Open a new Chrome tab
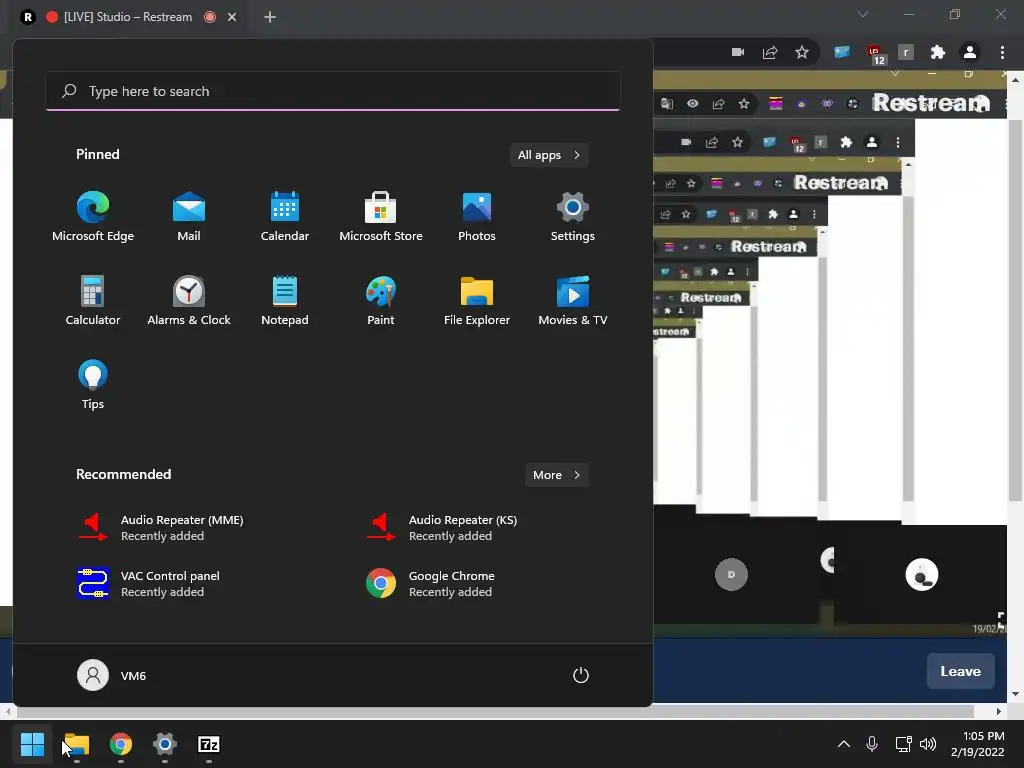 pos(270,17)
